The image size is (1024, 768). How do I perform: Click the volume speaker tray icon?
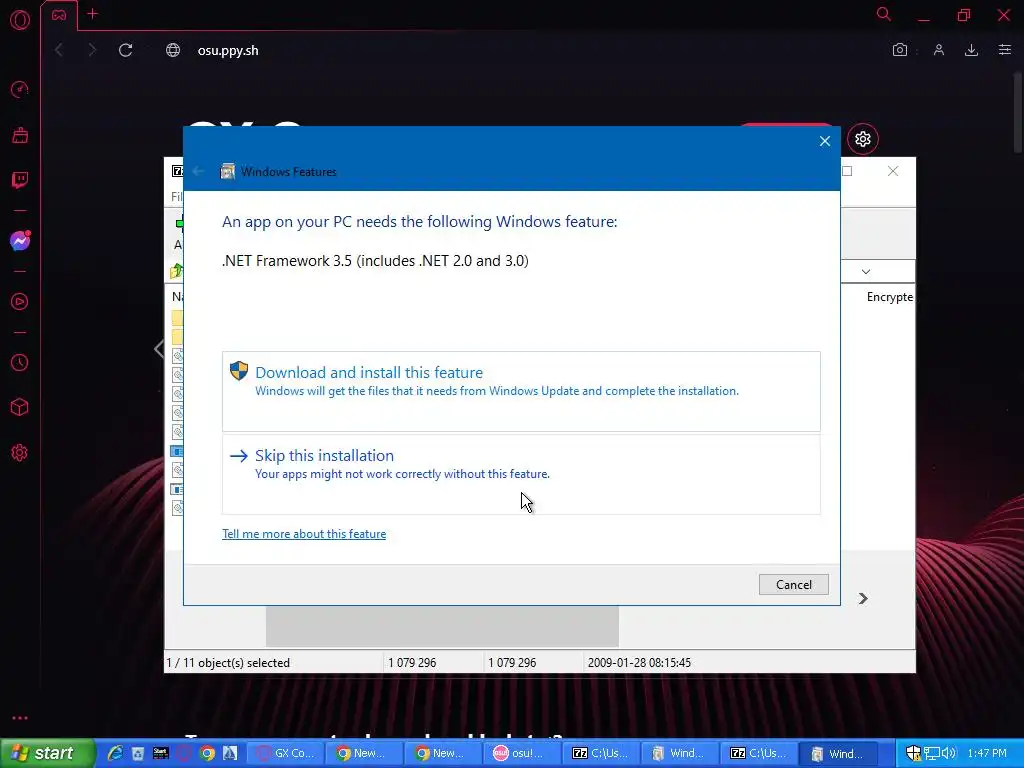tap(949, 753)
